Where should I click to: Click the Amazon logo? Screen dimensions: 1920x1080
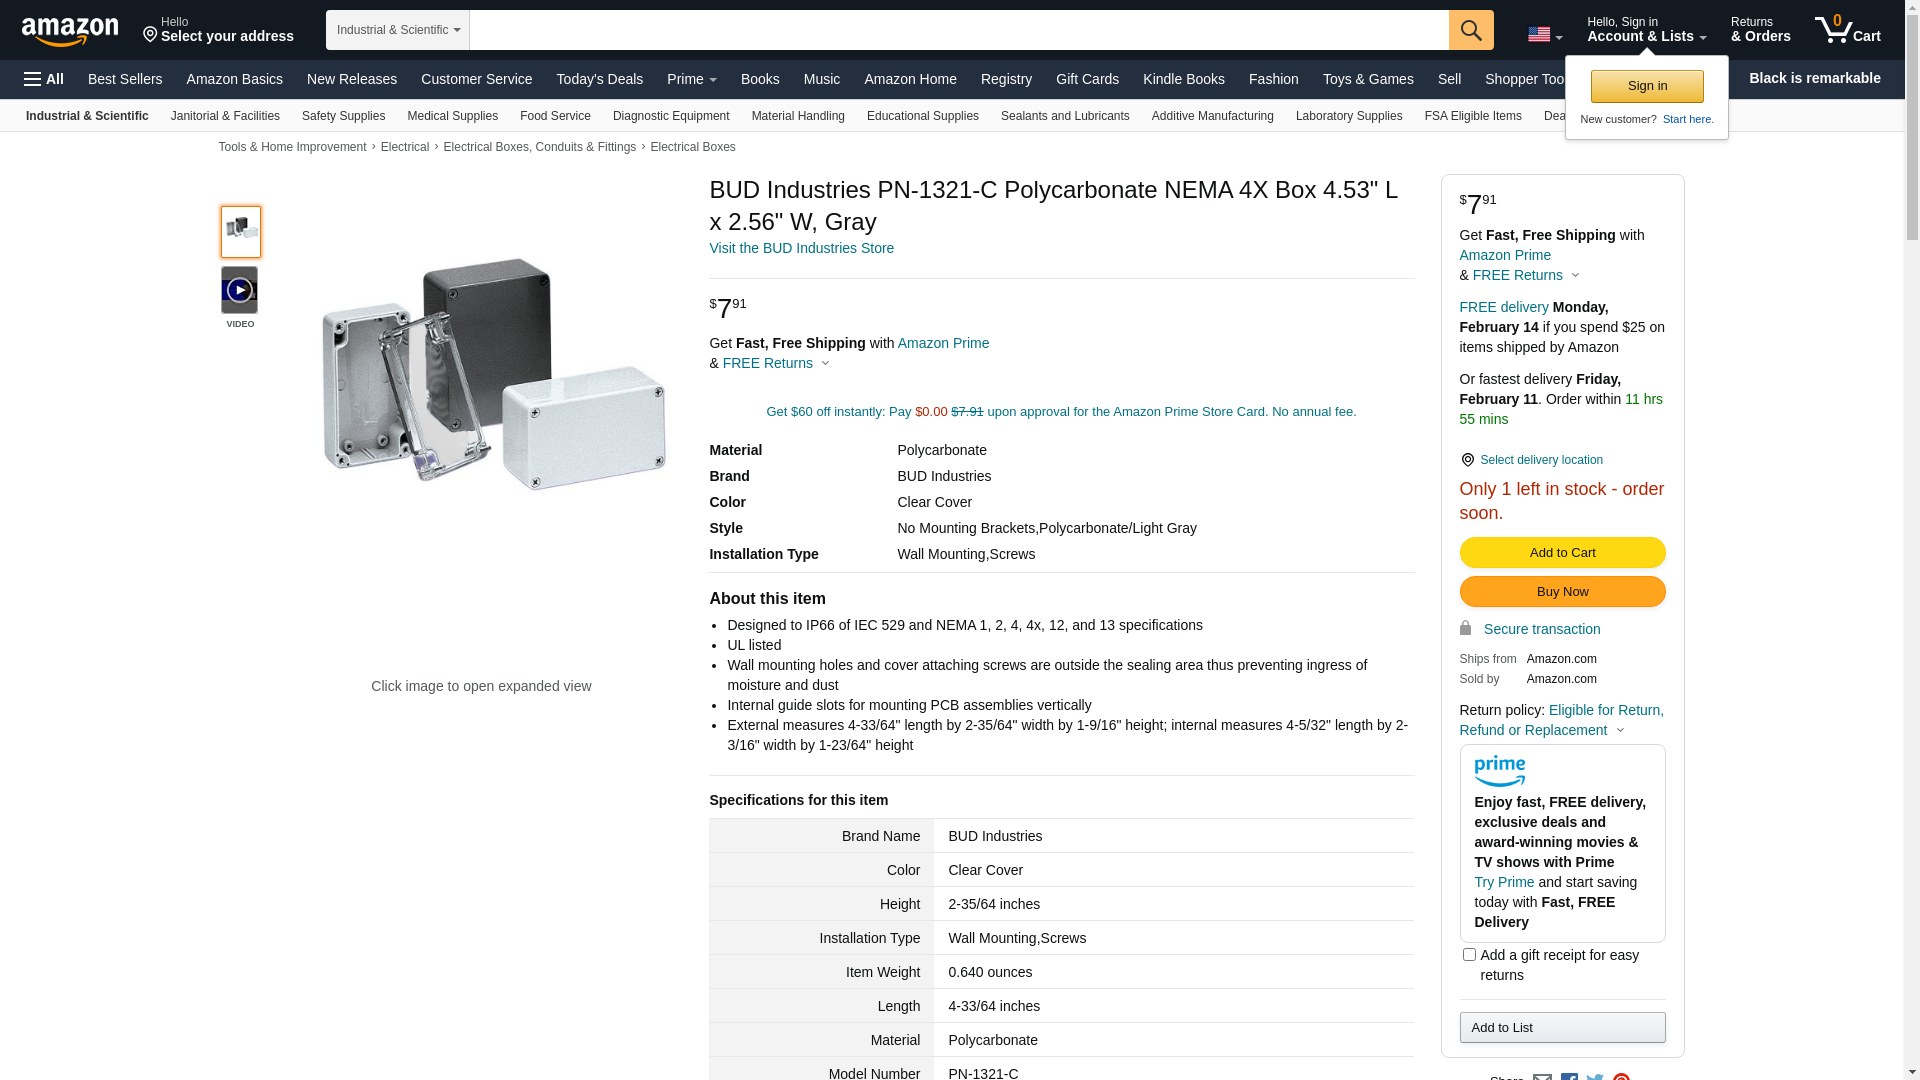[x=70, y=32]
